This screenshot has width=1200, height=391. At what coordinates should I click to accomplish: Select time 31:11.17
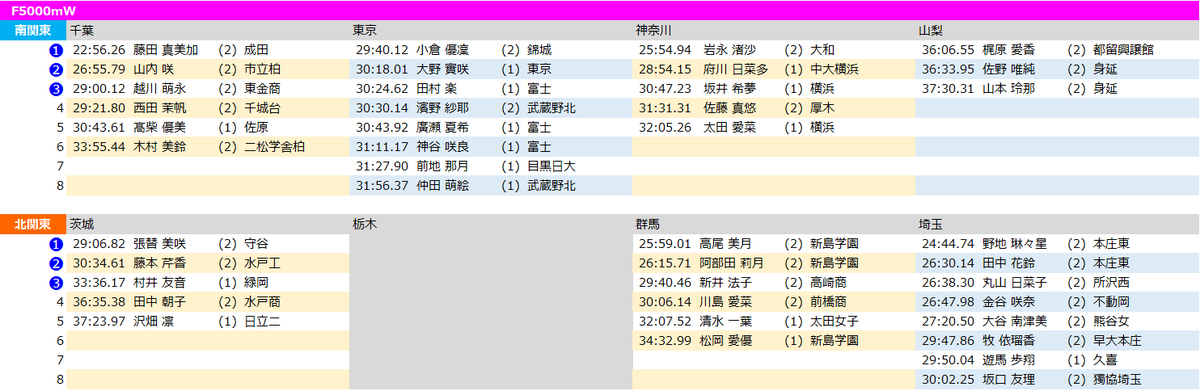point(383,147)
